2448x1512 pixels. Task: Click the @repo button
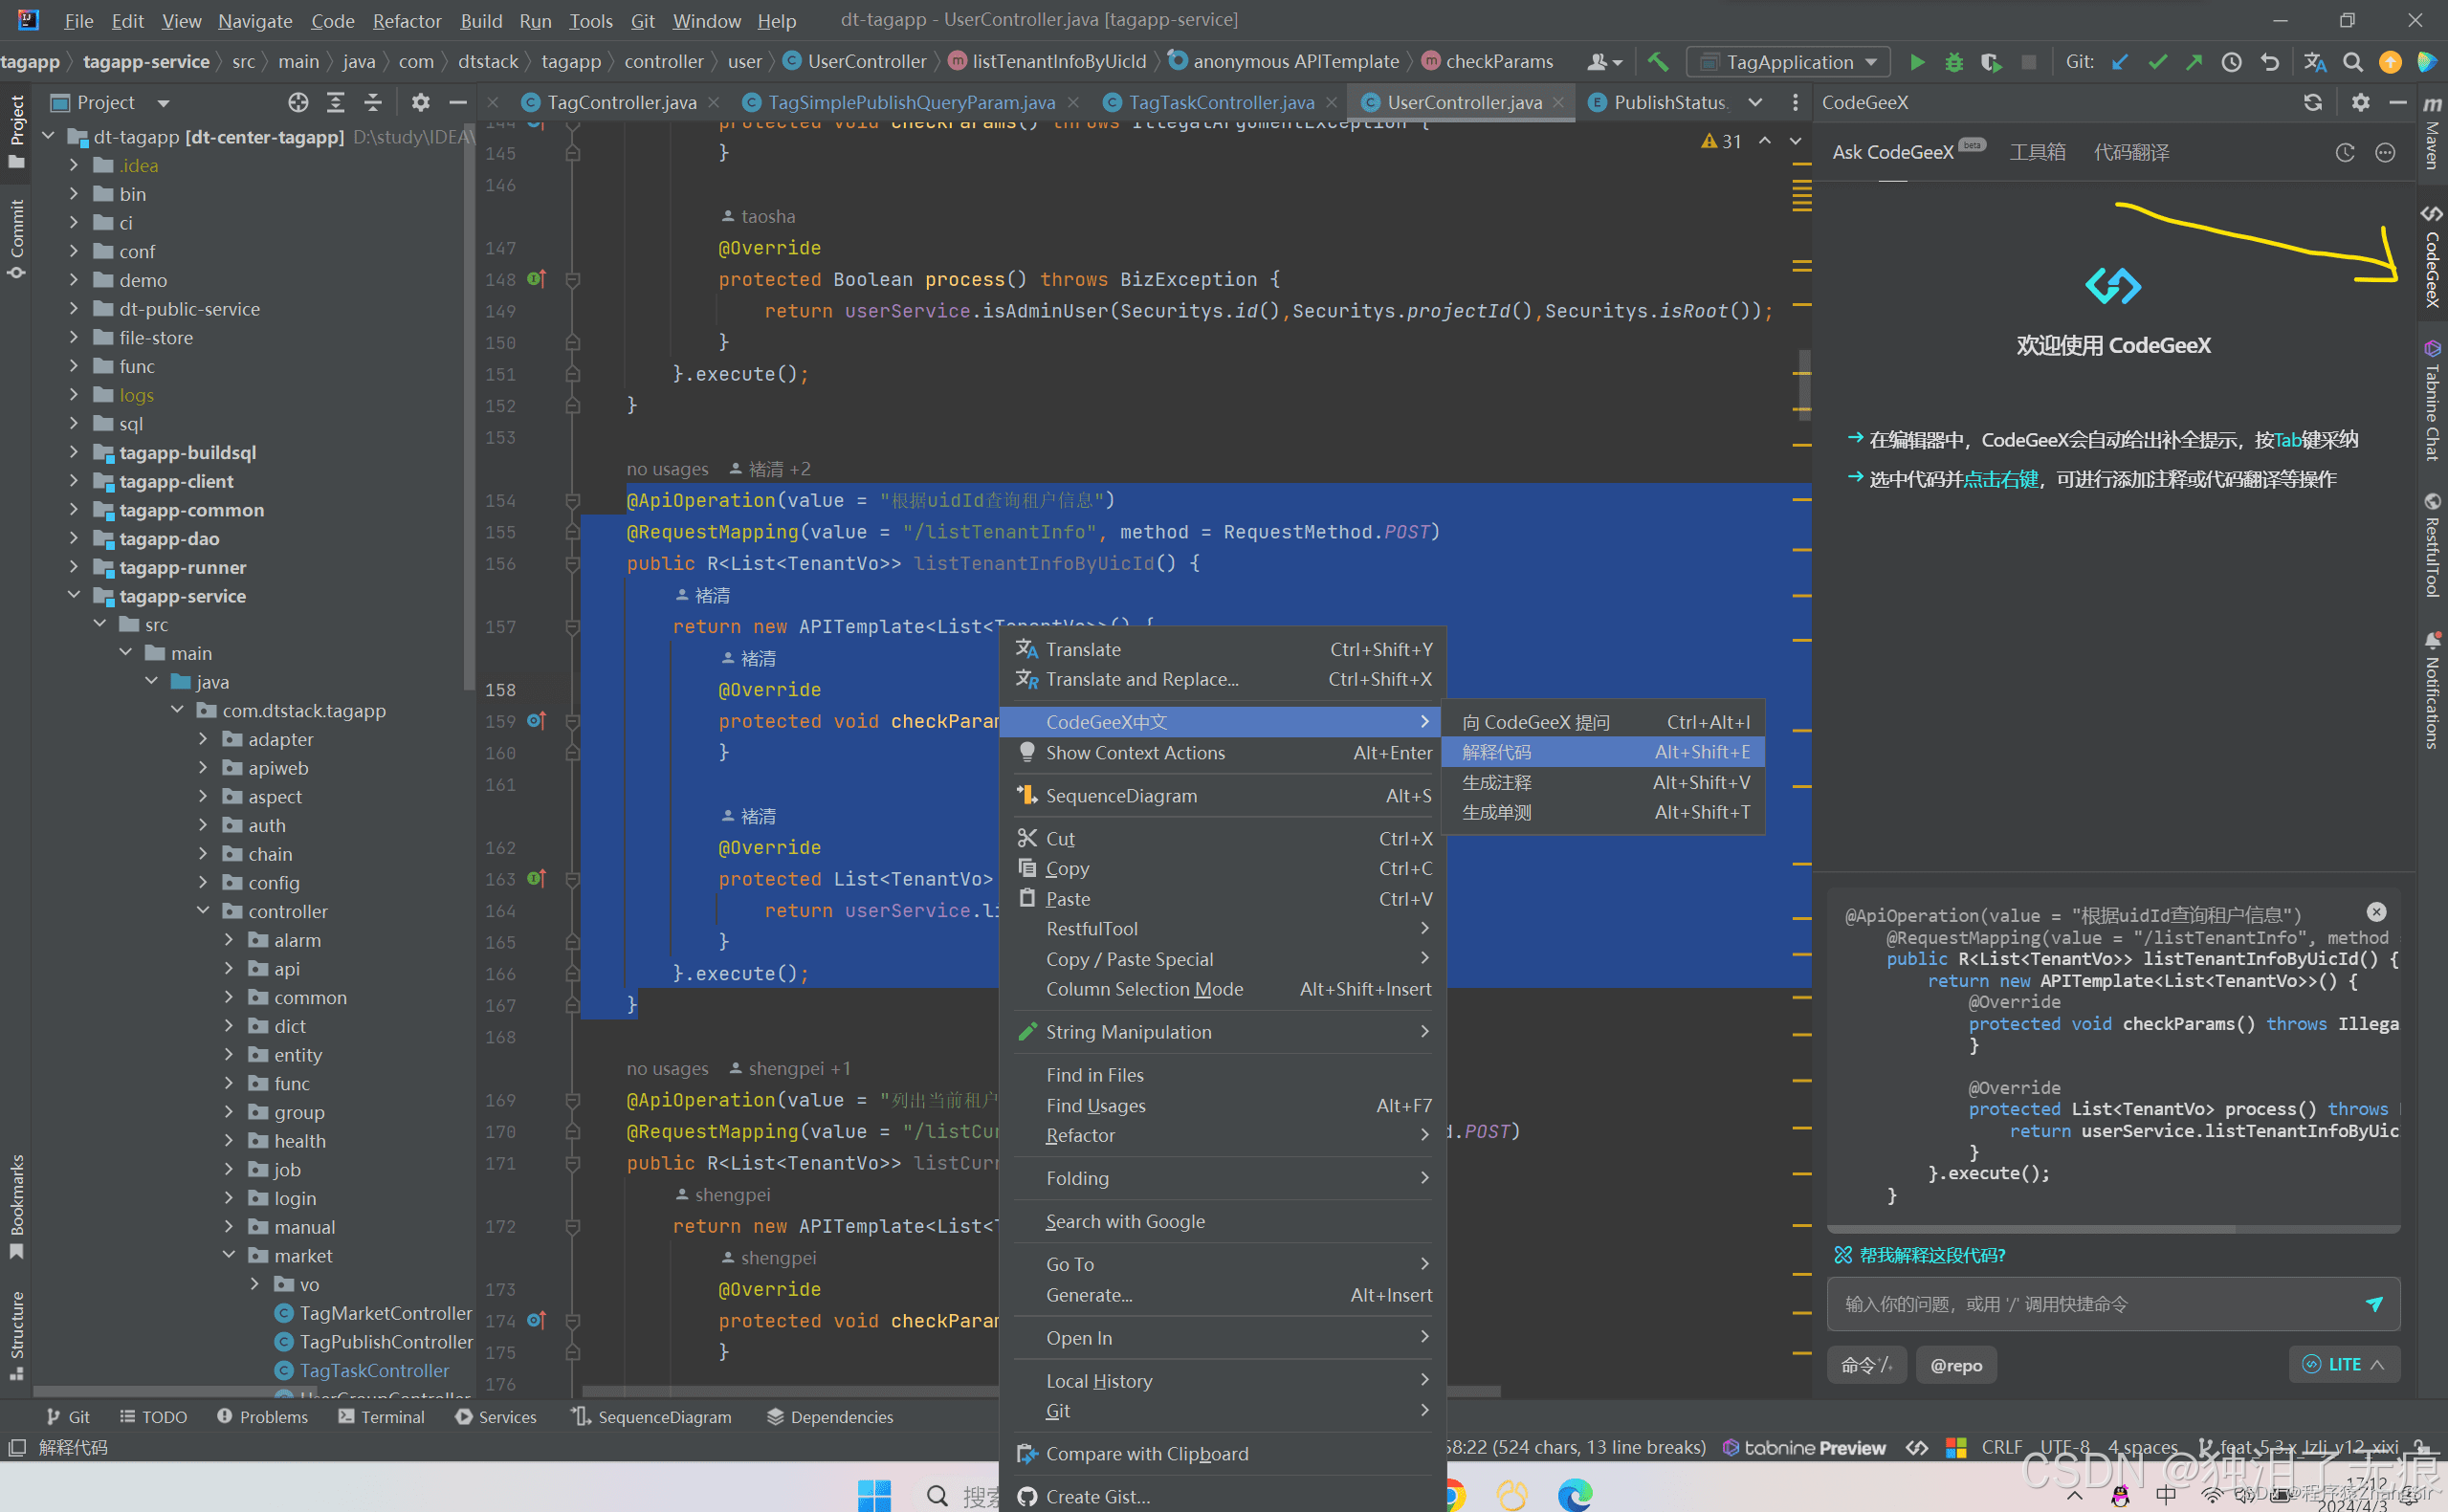[1955, 1365]
